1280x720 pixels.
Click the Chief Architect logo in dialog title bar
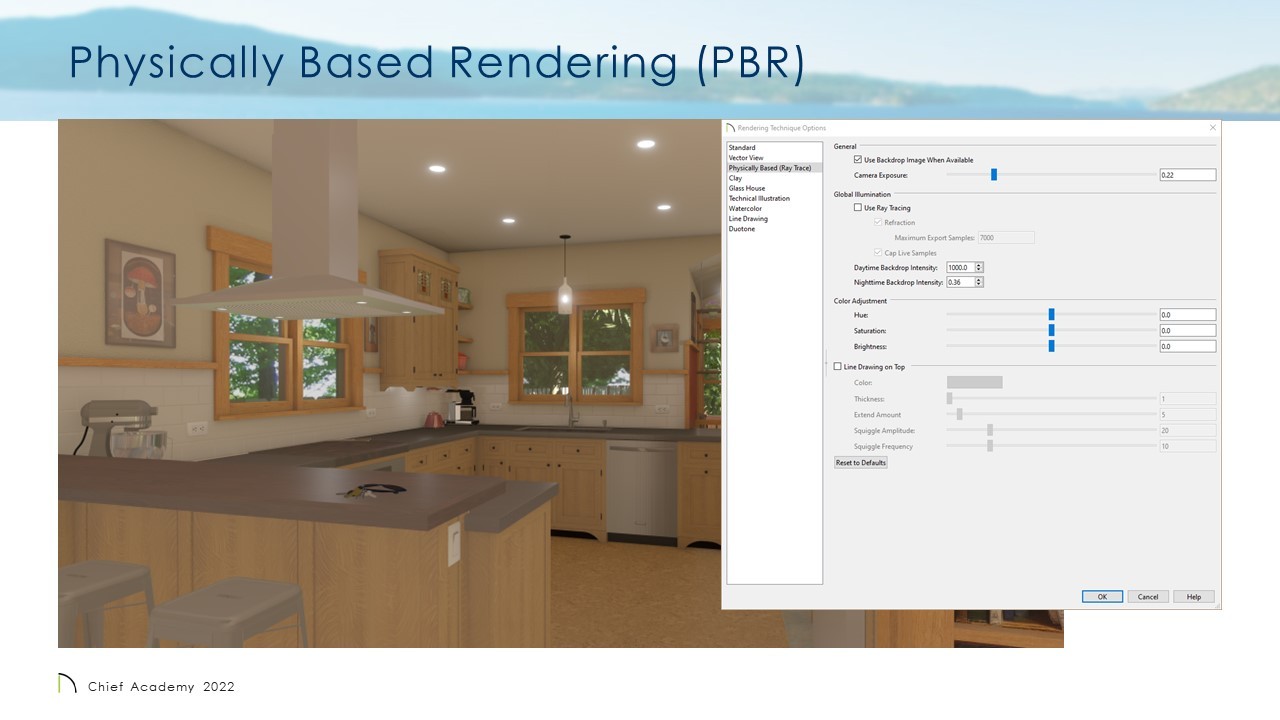click(730, 128)
